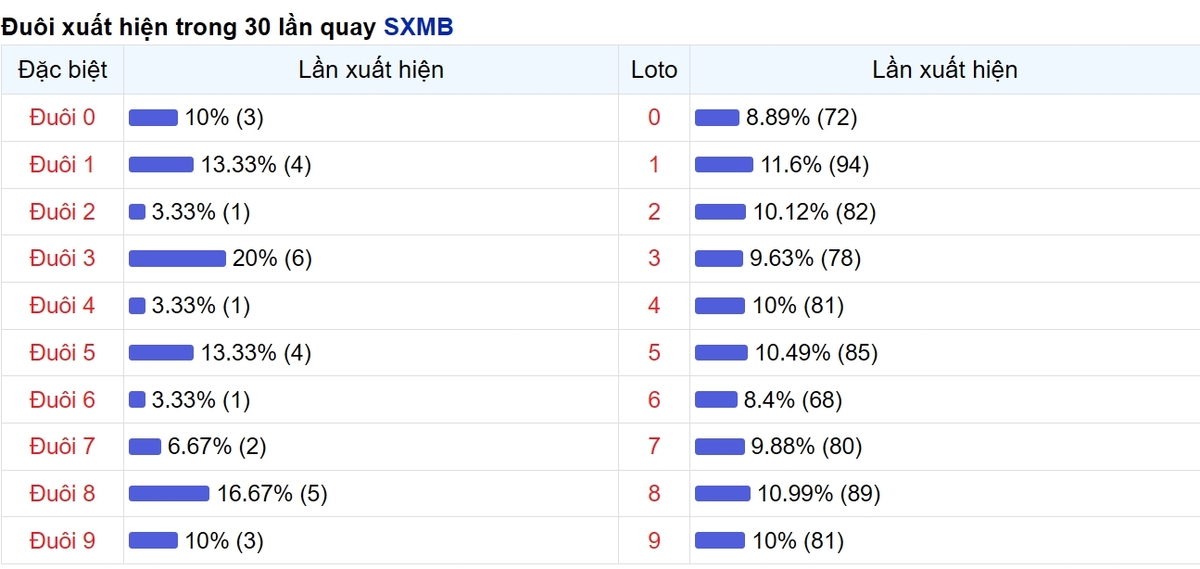Click the Loto number 9 cell
This screenshot has height=569, width=1200.
(x=654, y=541)
